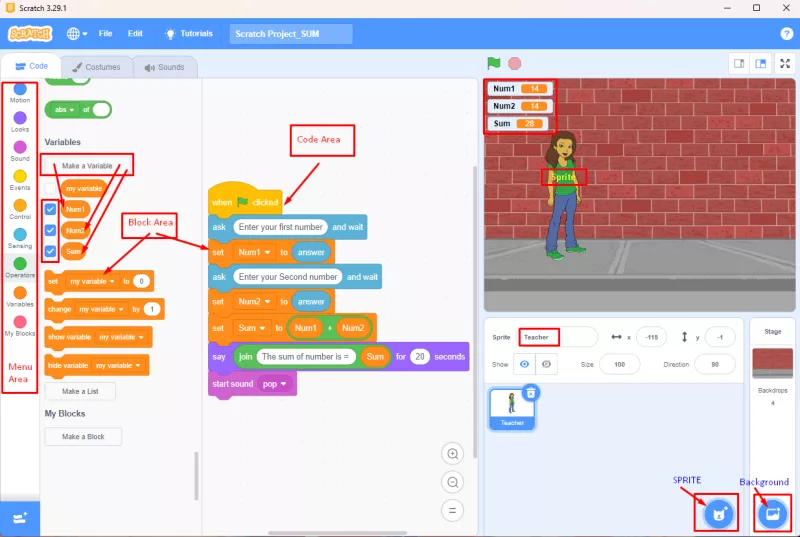Select the My Blocks category

click(20, 326)
